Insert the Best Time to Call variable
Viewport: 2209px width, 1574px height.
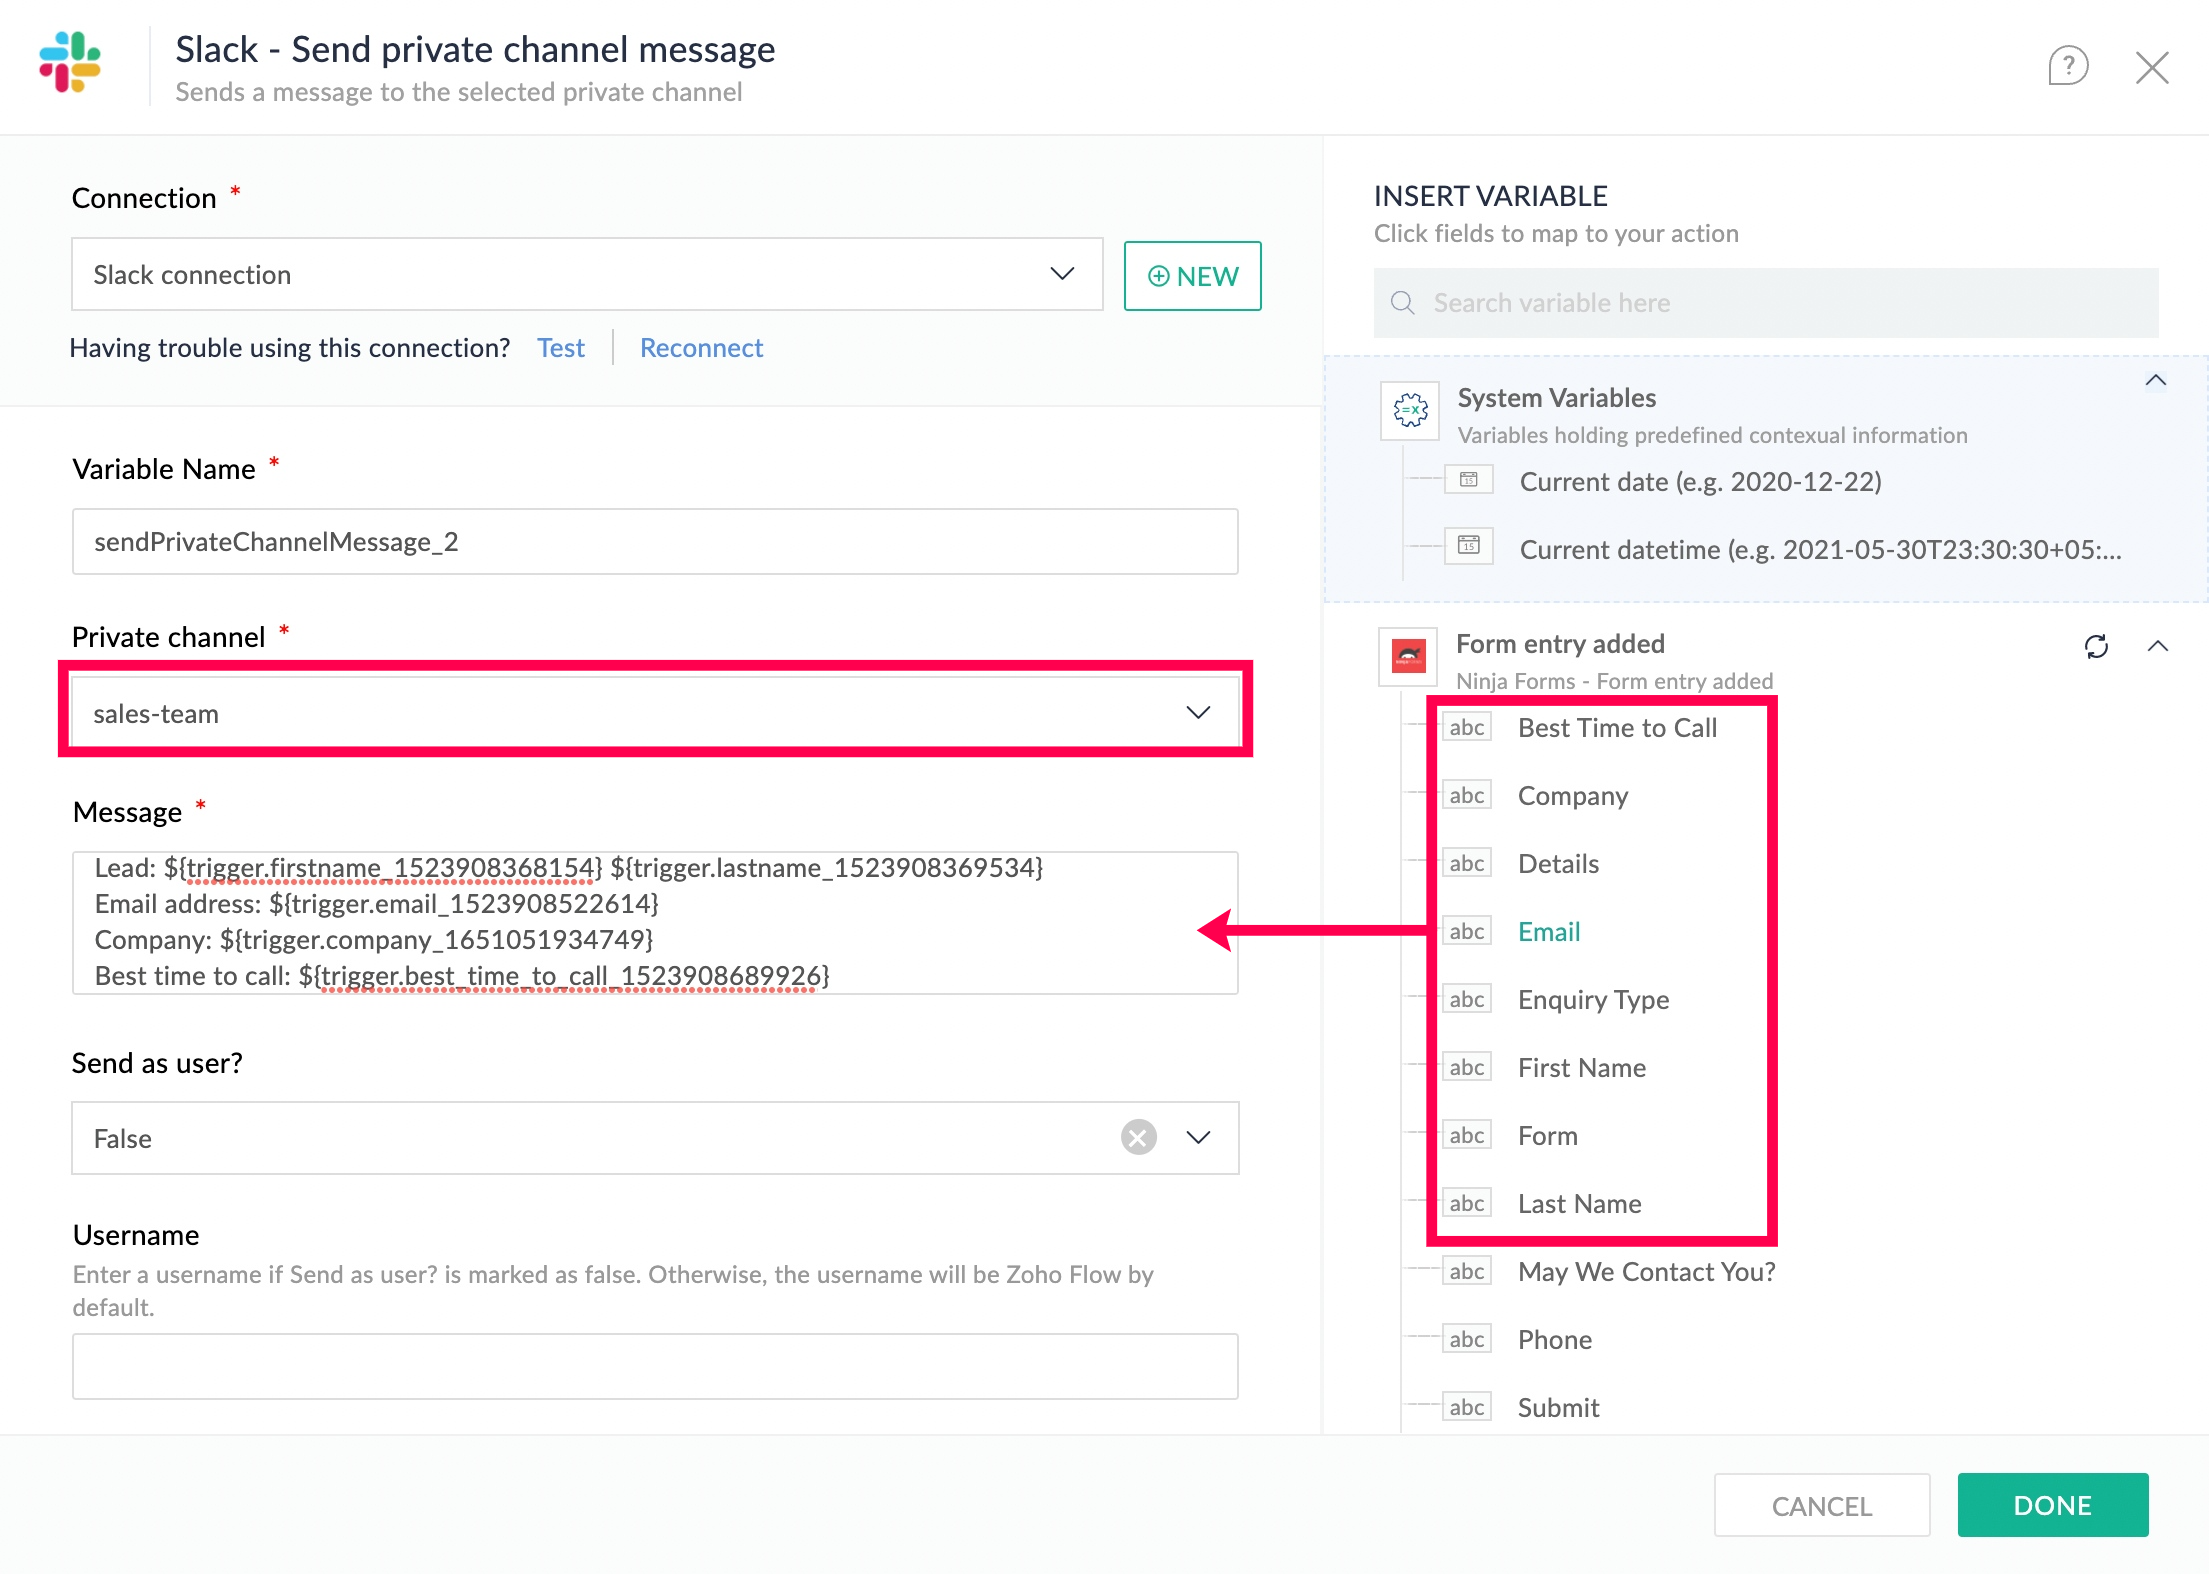(x=1616, y=728)
